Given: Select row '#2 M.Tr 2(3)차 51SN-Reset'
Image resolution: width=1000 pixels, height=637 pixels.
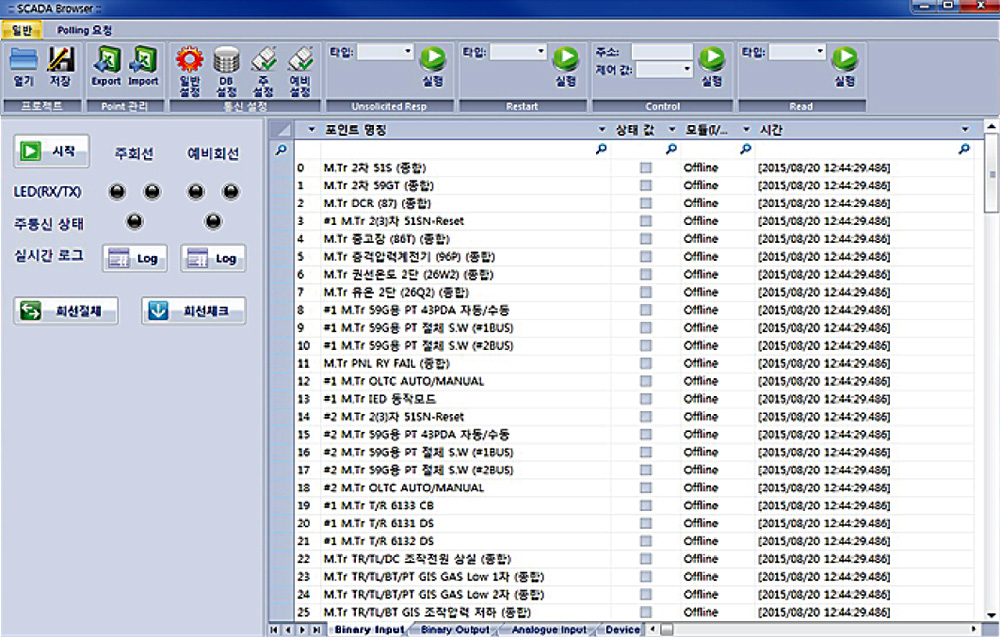Looking at the screenshot, I should 635,417.
